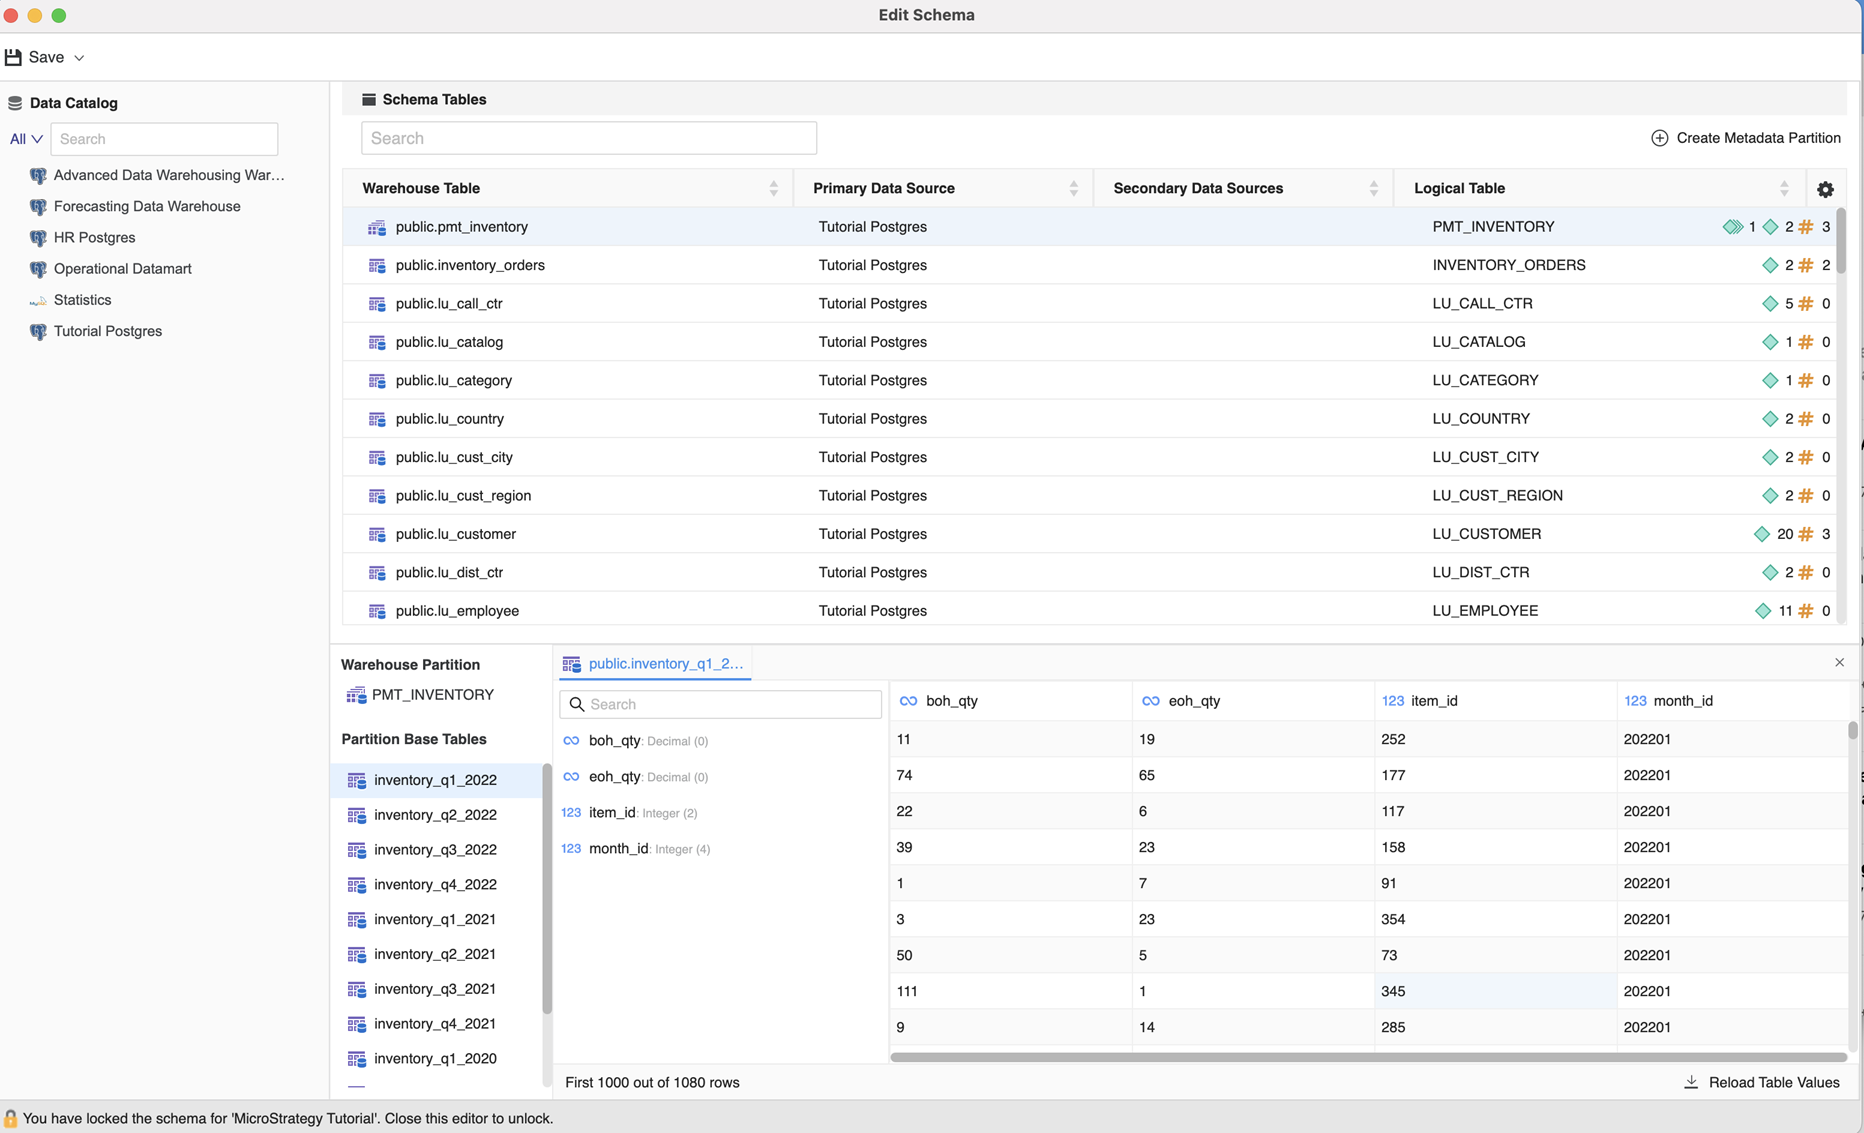Click the Schema Tables search field

tap(588, 138)
